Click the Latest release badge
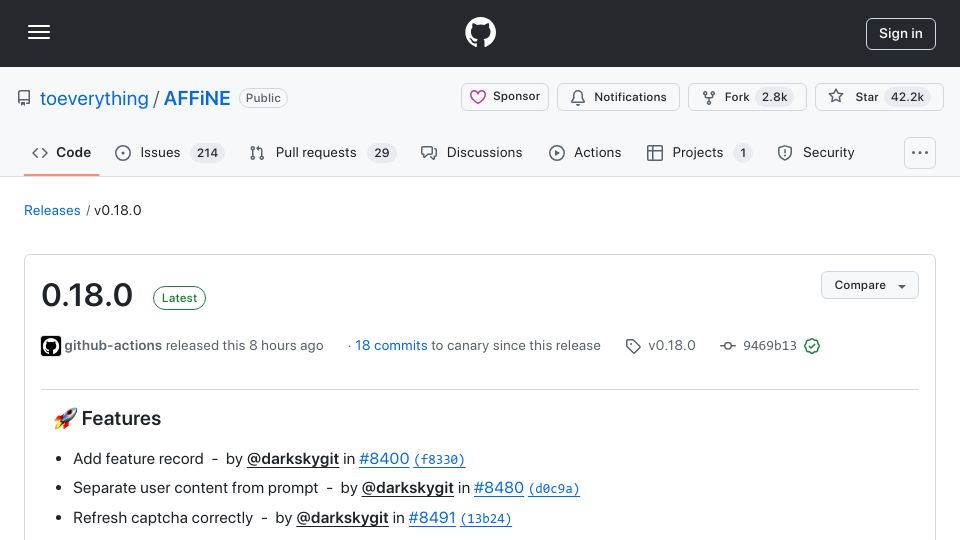960x540 pixels. [x=179, y=298]
